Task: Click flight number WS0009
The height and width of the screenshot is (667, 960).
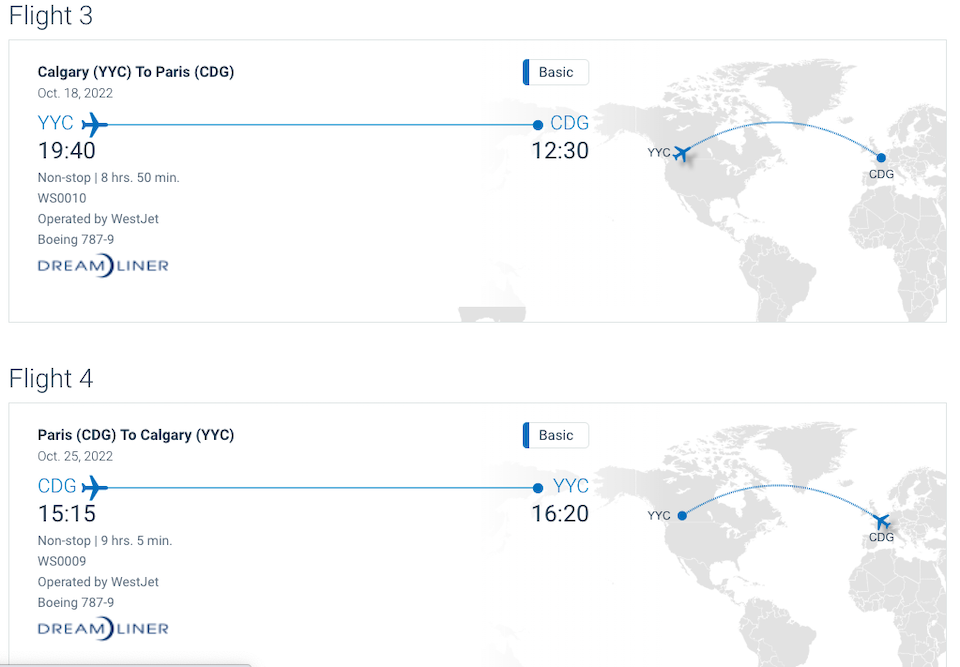Action: tap(62, 561)
